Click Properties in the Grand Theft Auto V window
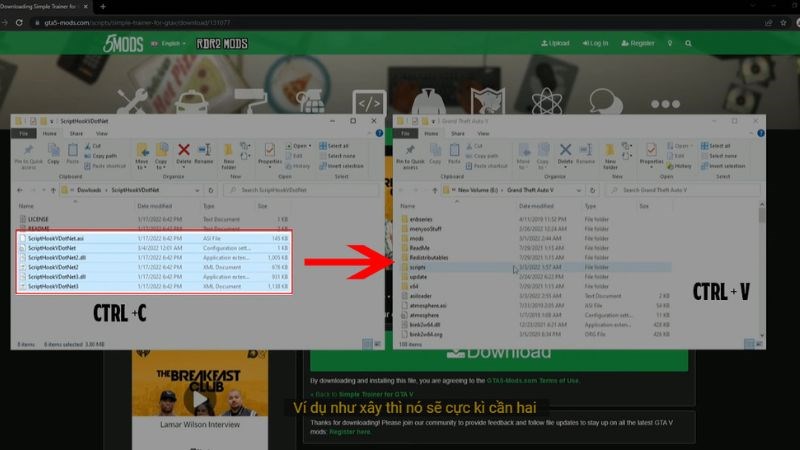800x450 pixels. [652, 154]
